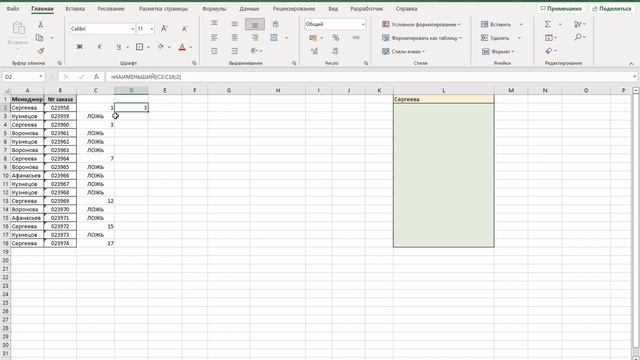Click the Name Box showing D2

20,77
